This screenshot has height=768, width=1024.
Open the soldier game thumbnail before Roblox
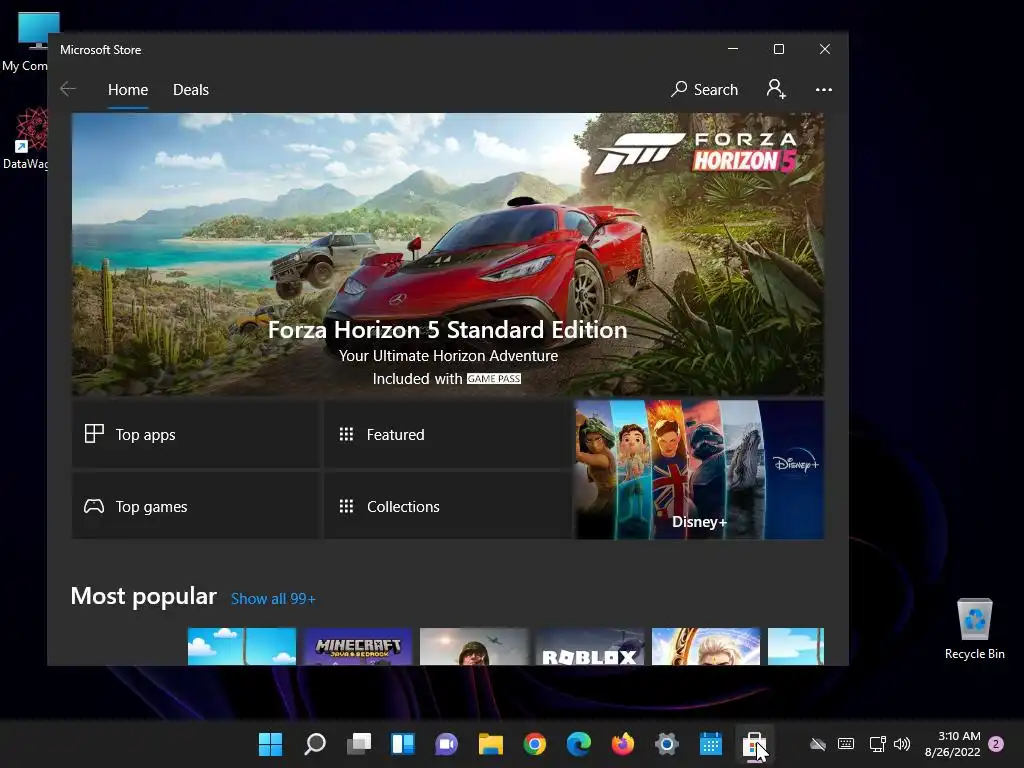473,647
